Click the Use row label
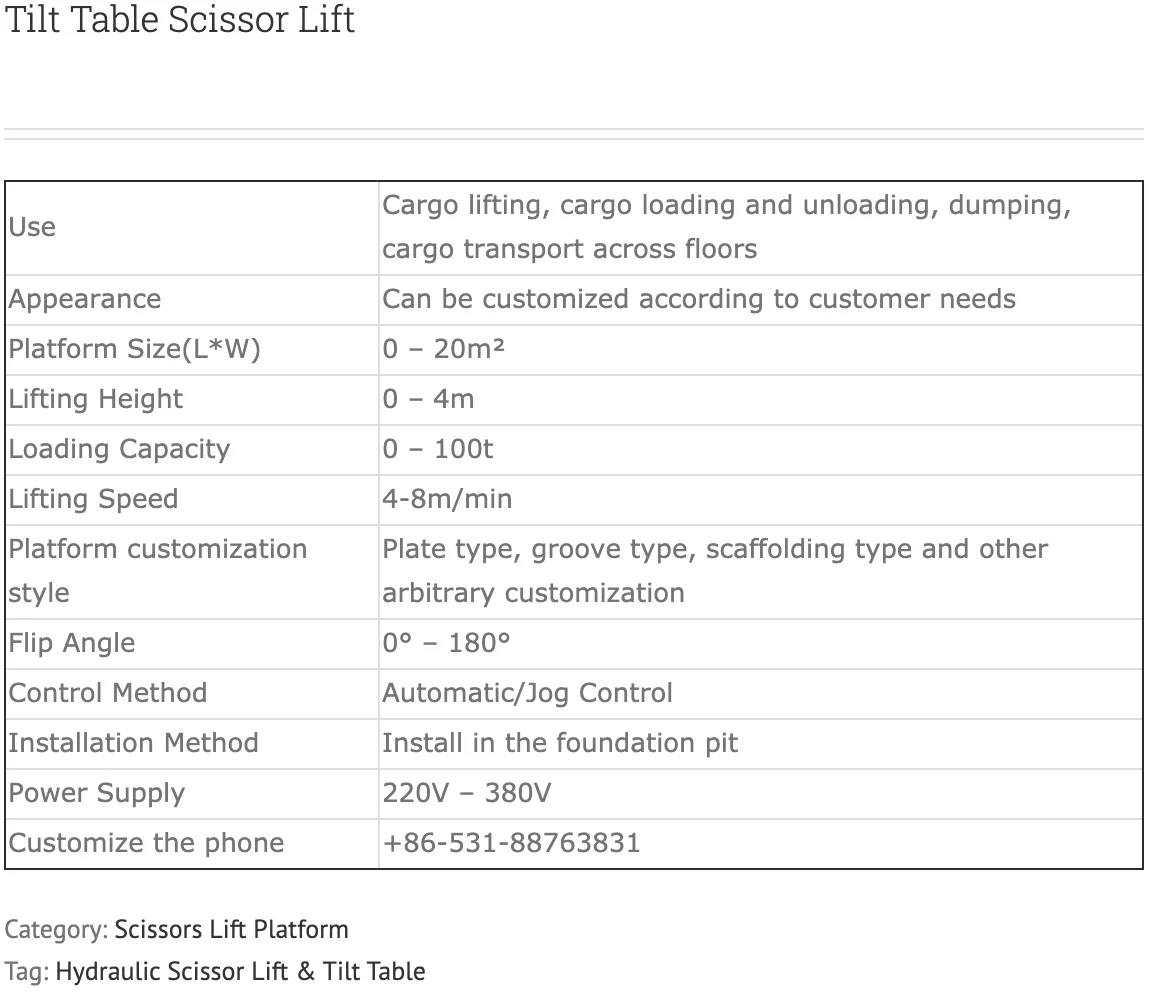Image resolution: width=1154 pixels, height=1002 pixels. click(x=32, y=227)
